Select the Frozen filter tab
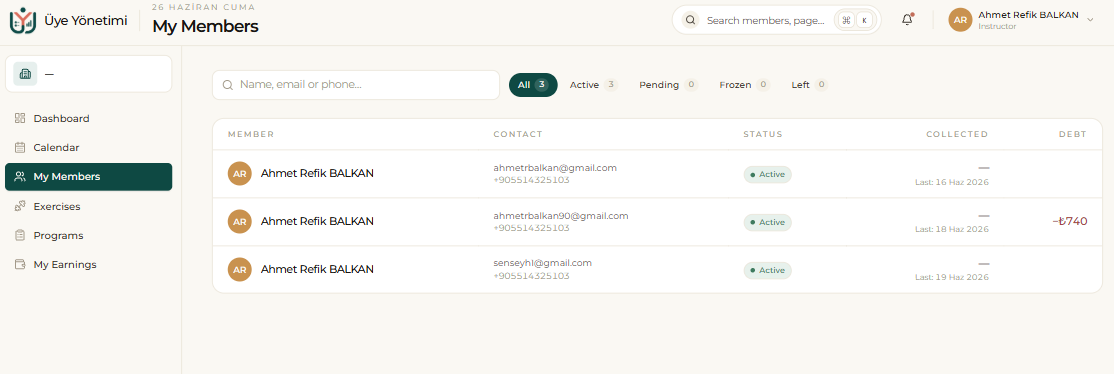1114x374 pixels. coord(744,85)
